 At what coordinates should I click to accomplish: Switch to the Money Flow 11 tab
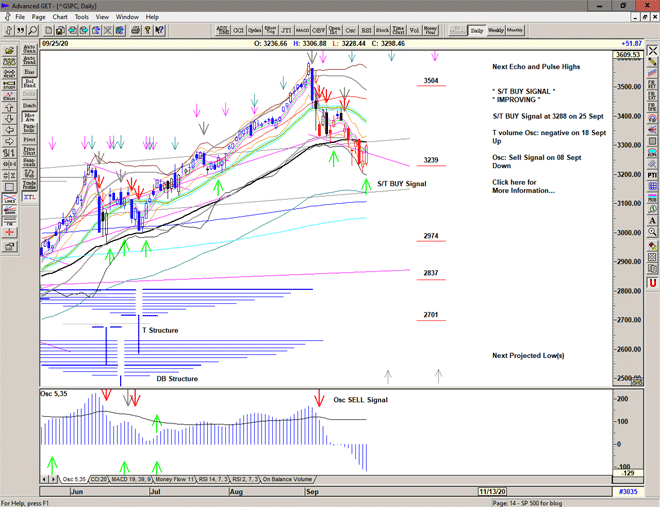(175, 479)
